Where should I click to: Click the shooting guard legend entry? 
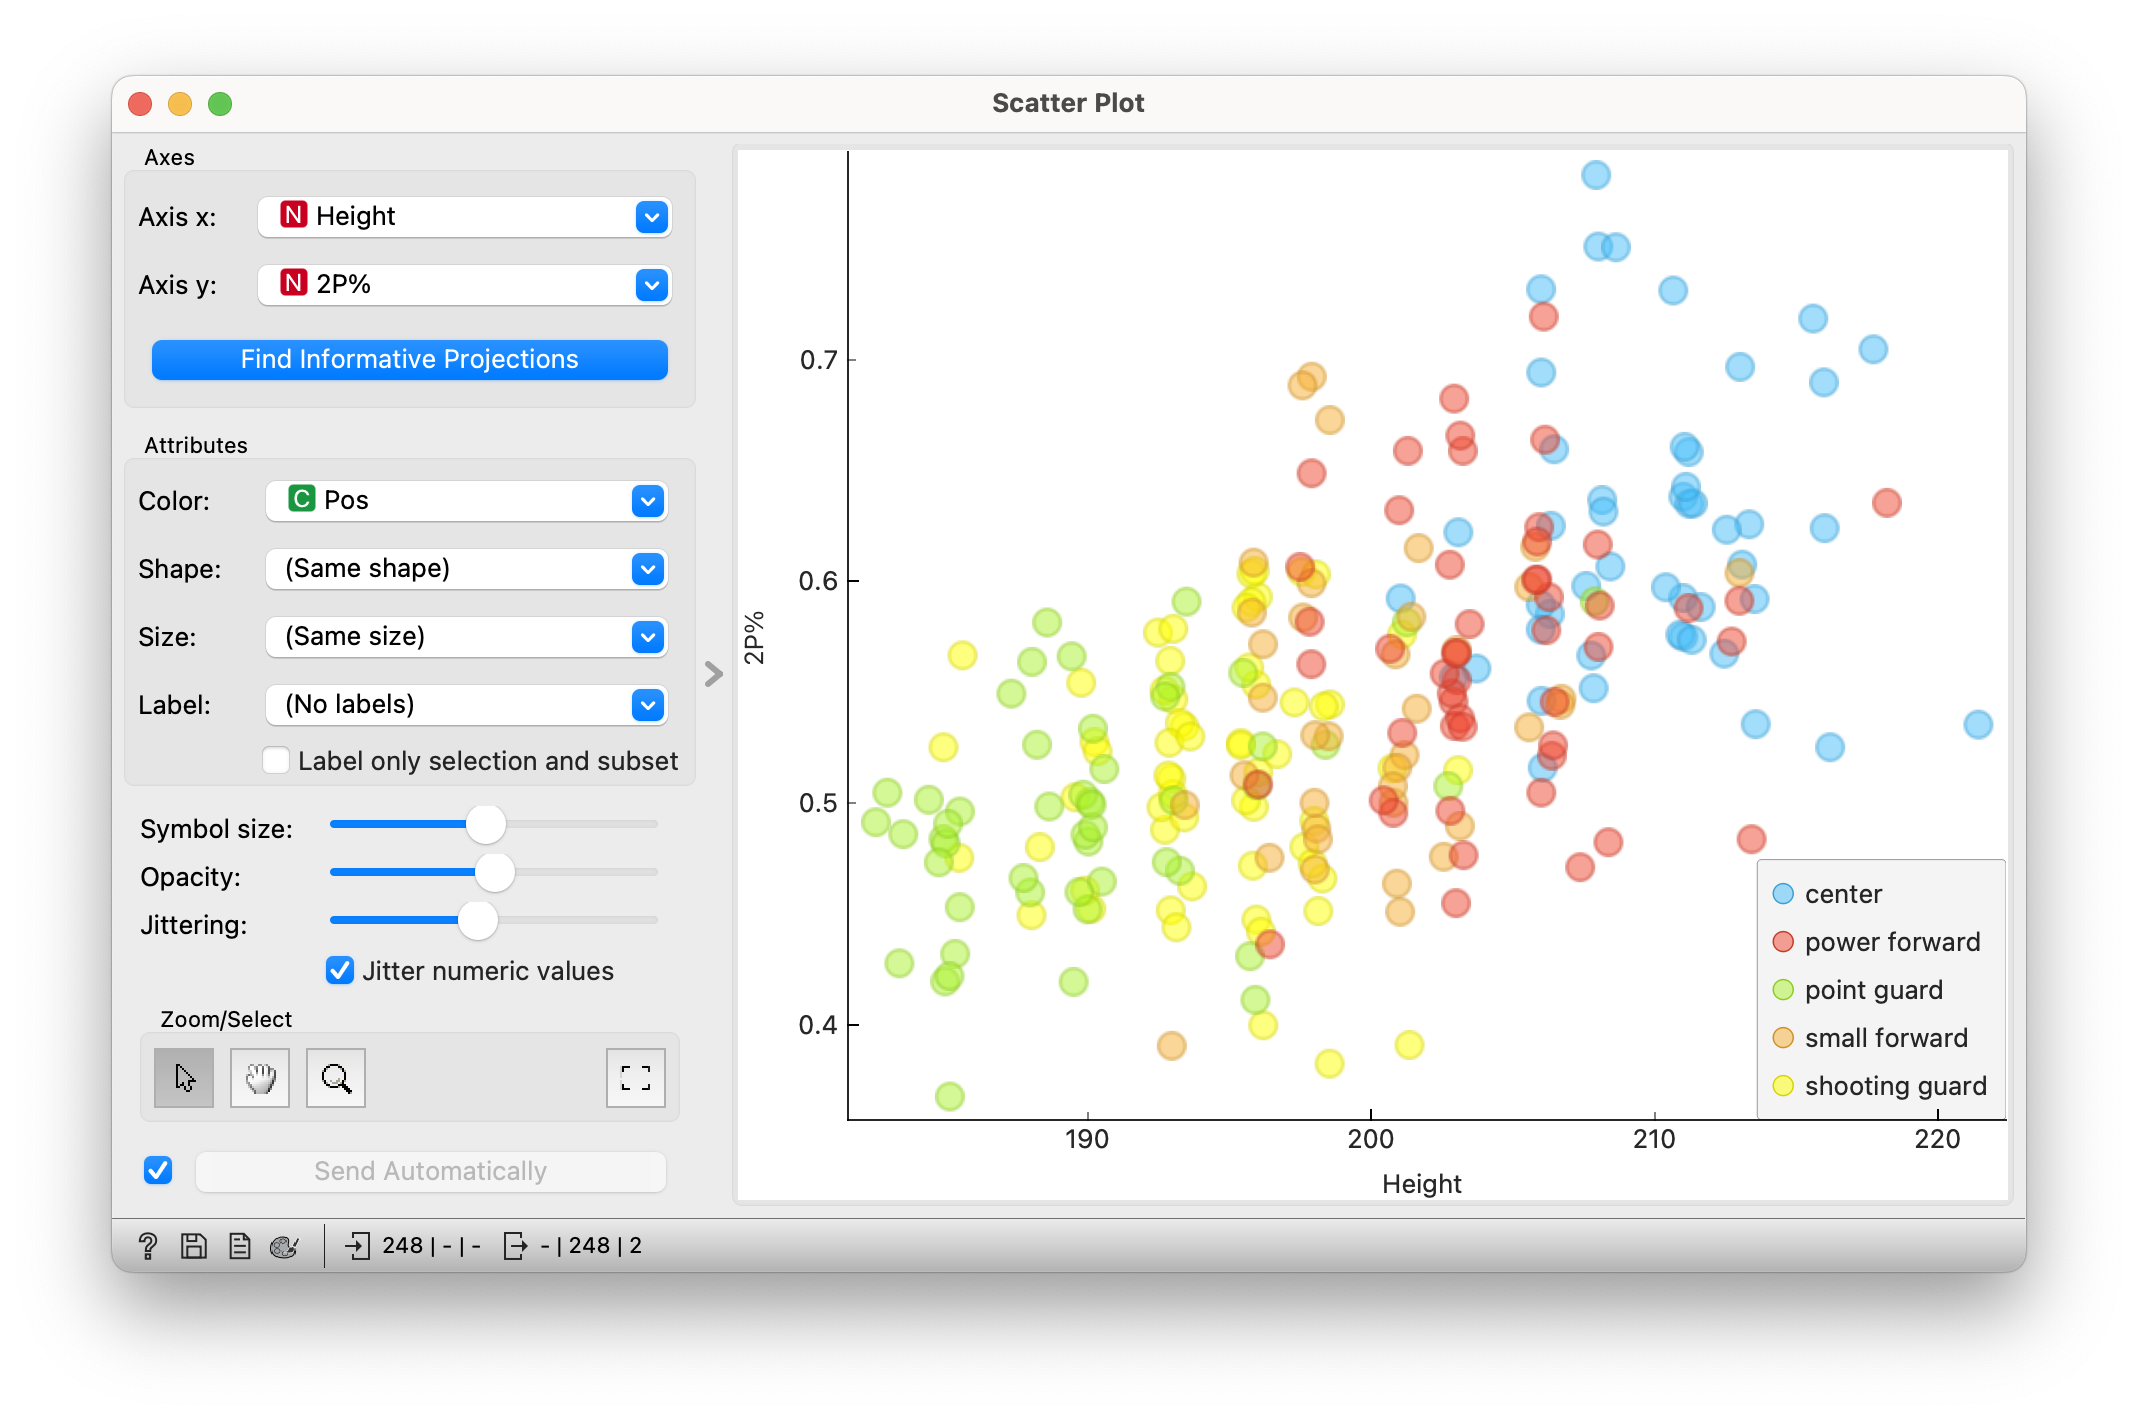point(1879,1086)
